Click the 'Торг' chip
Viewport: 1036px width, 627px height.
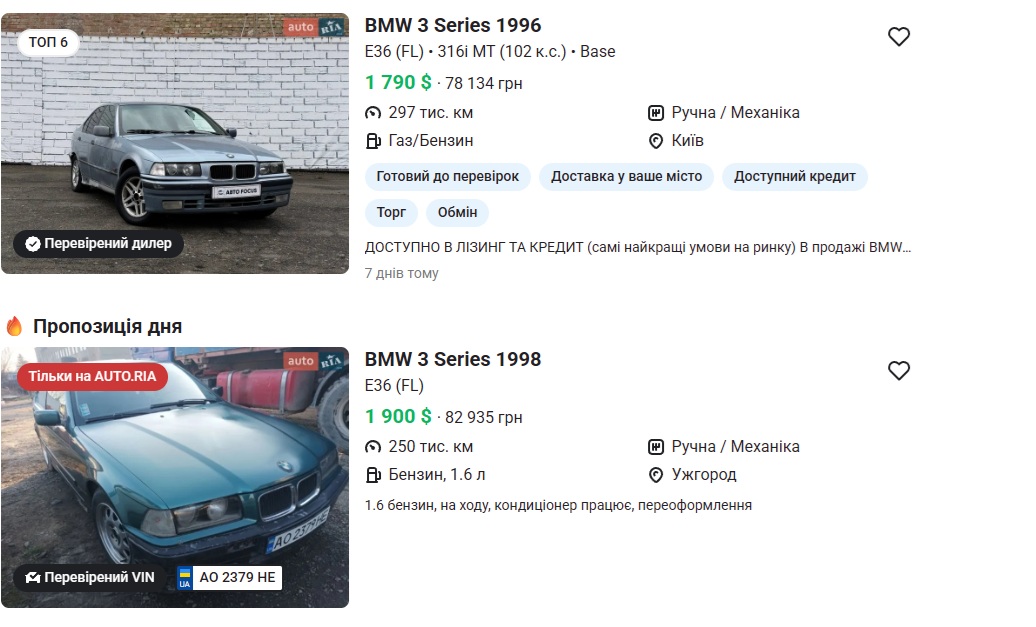(x=391, y=213)
